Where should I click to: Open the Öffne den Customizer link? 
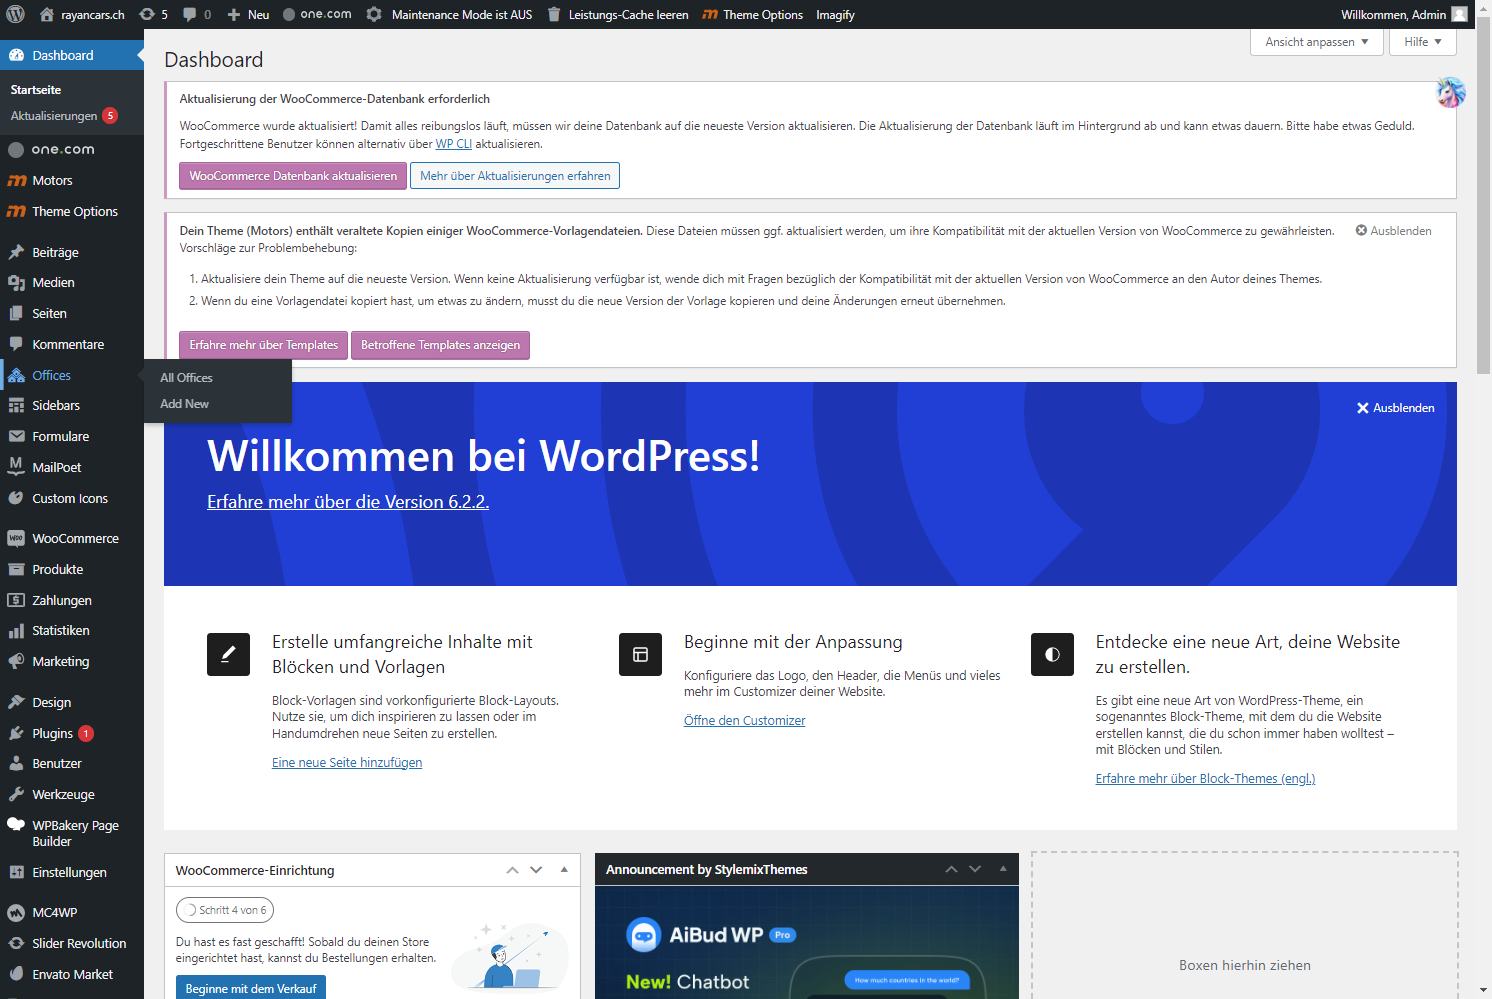pyautogui.click(x=744, y=721)
